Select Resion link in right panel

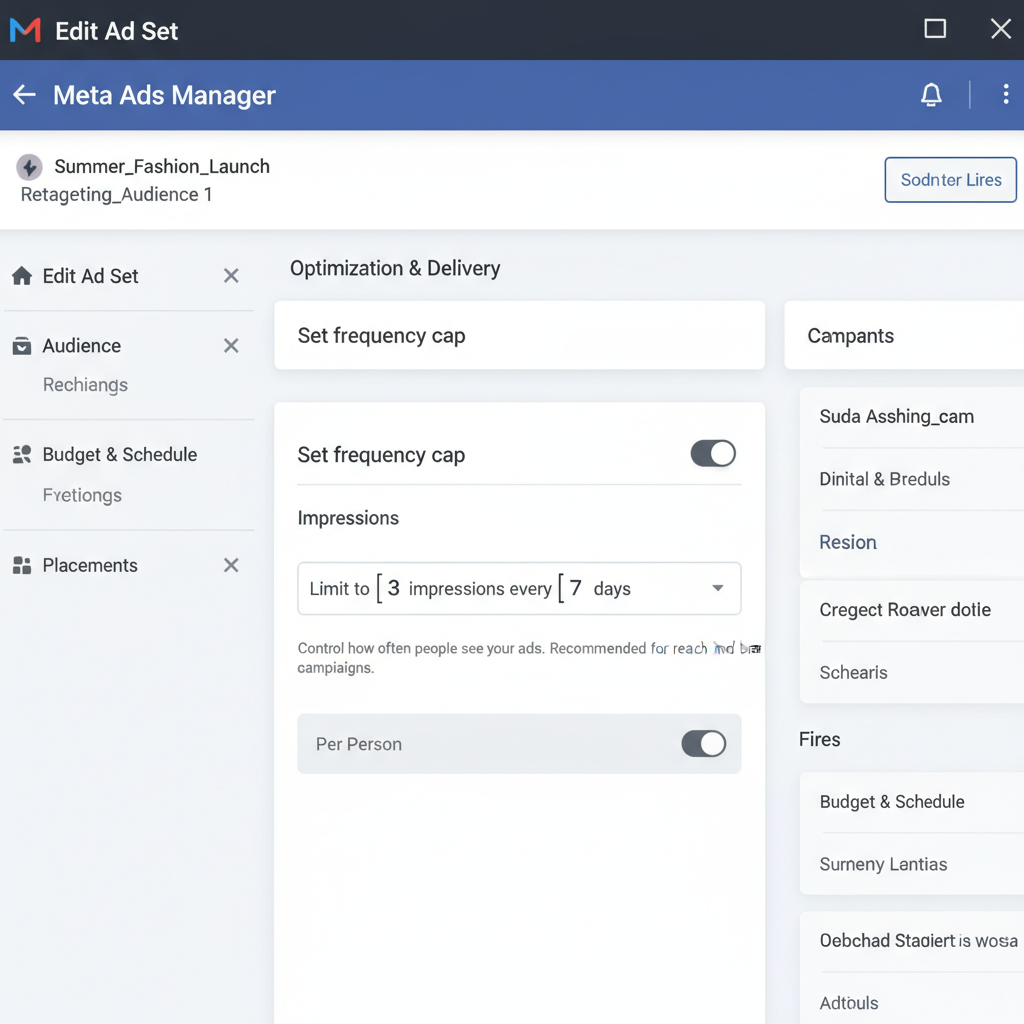(848, 542)
